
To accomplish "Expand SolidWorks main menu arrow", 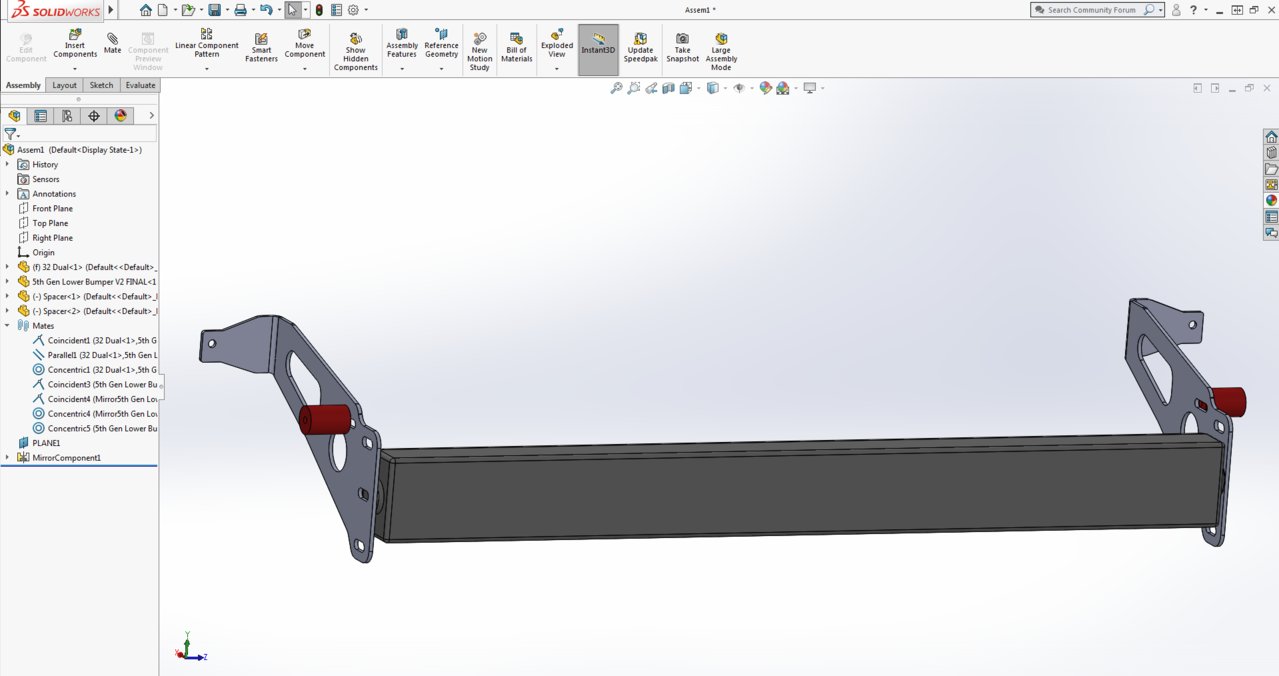I will click(111, 10).
